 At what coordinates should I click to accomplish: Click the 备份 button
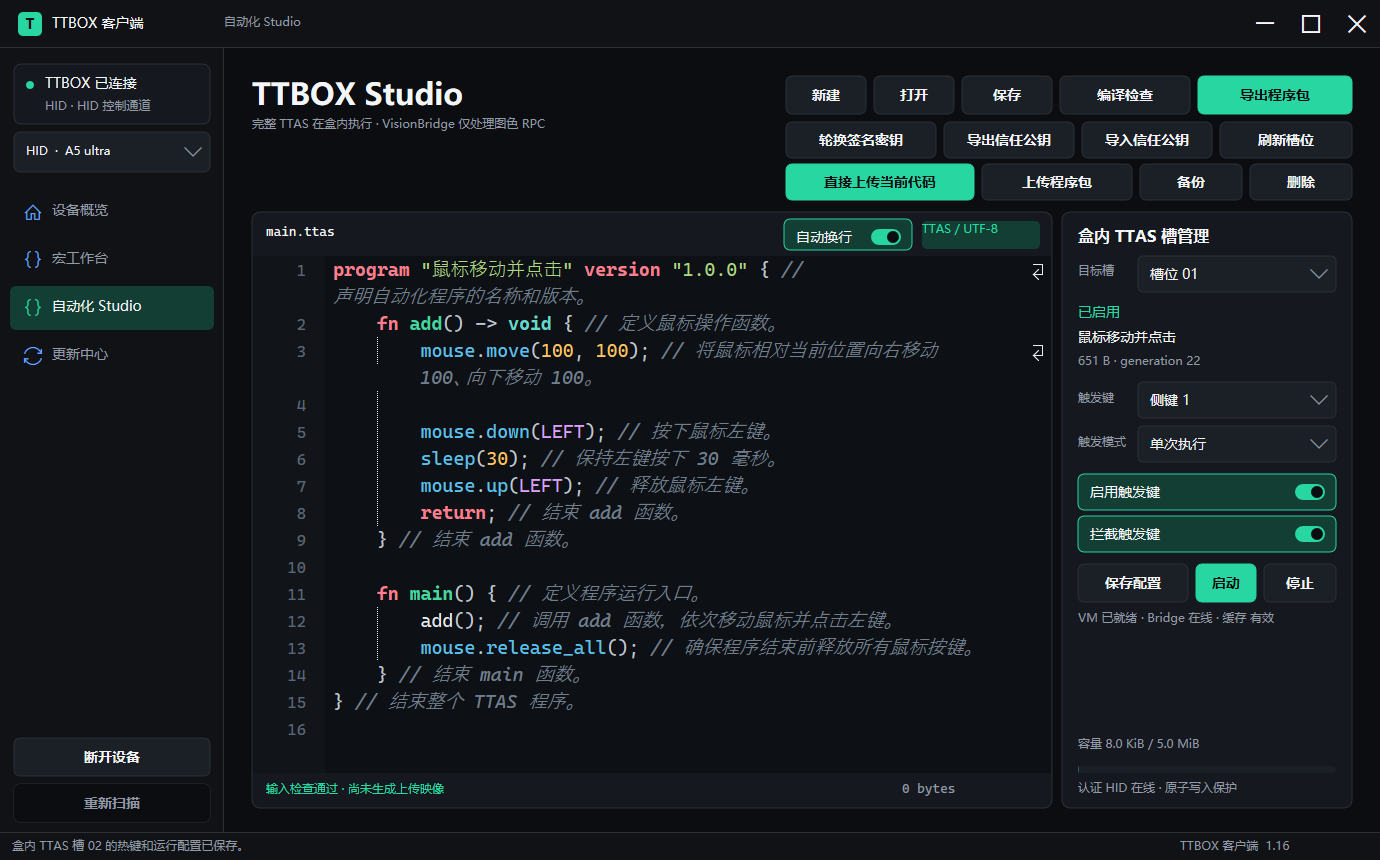1191,182
